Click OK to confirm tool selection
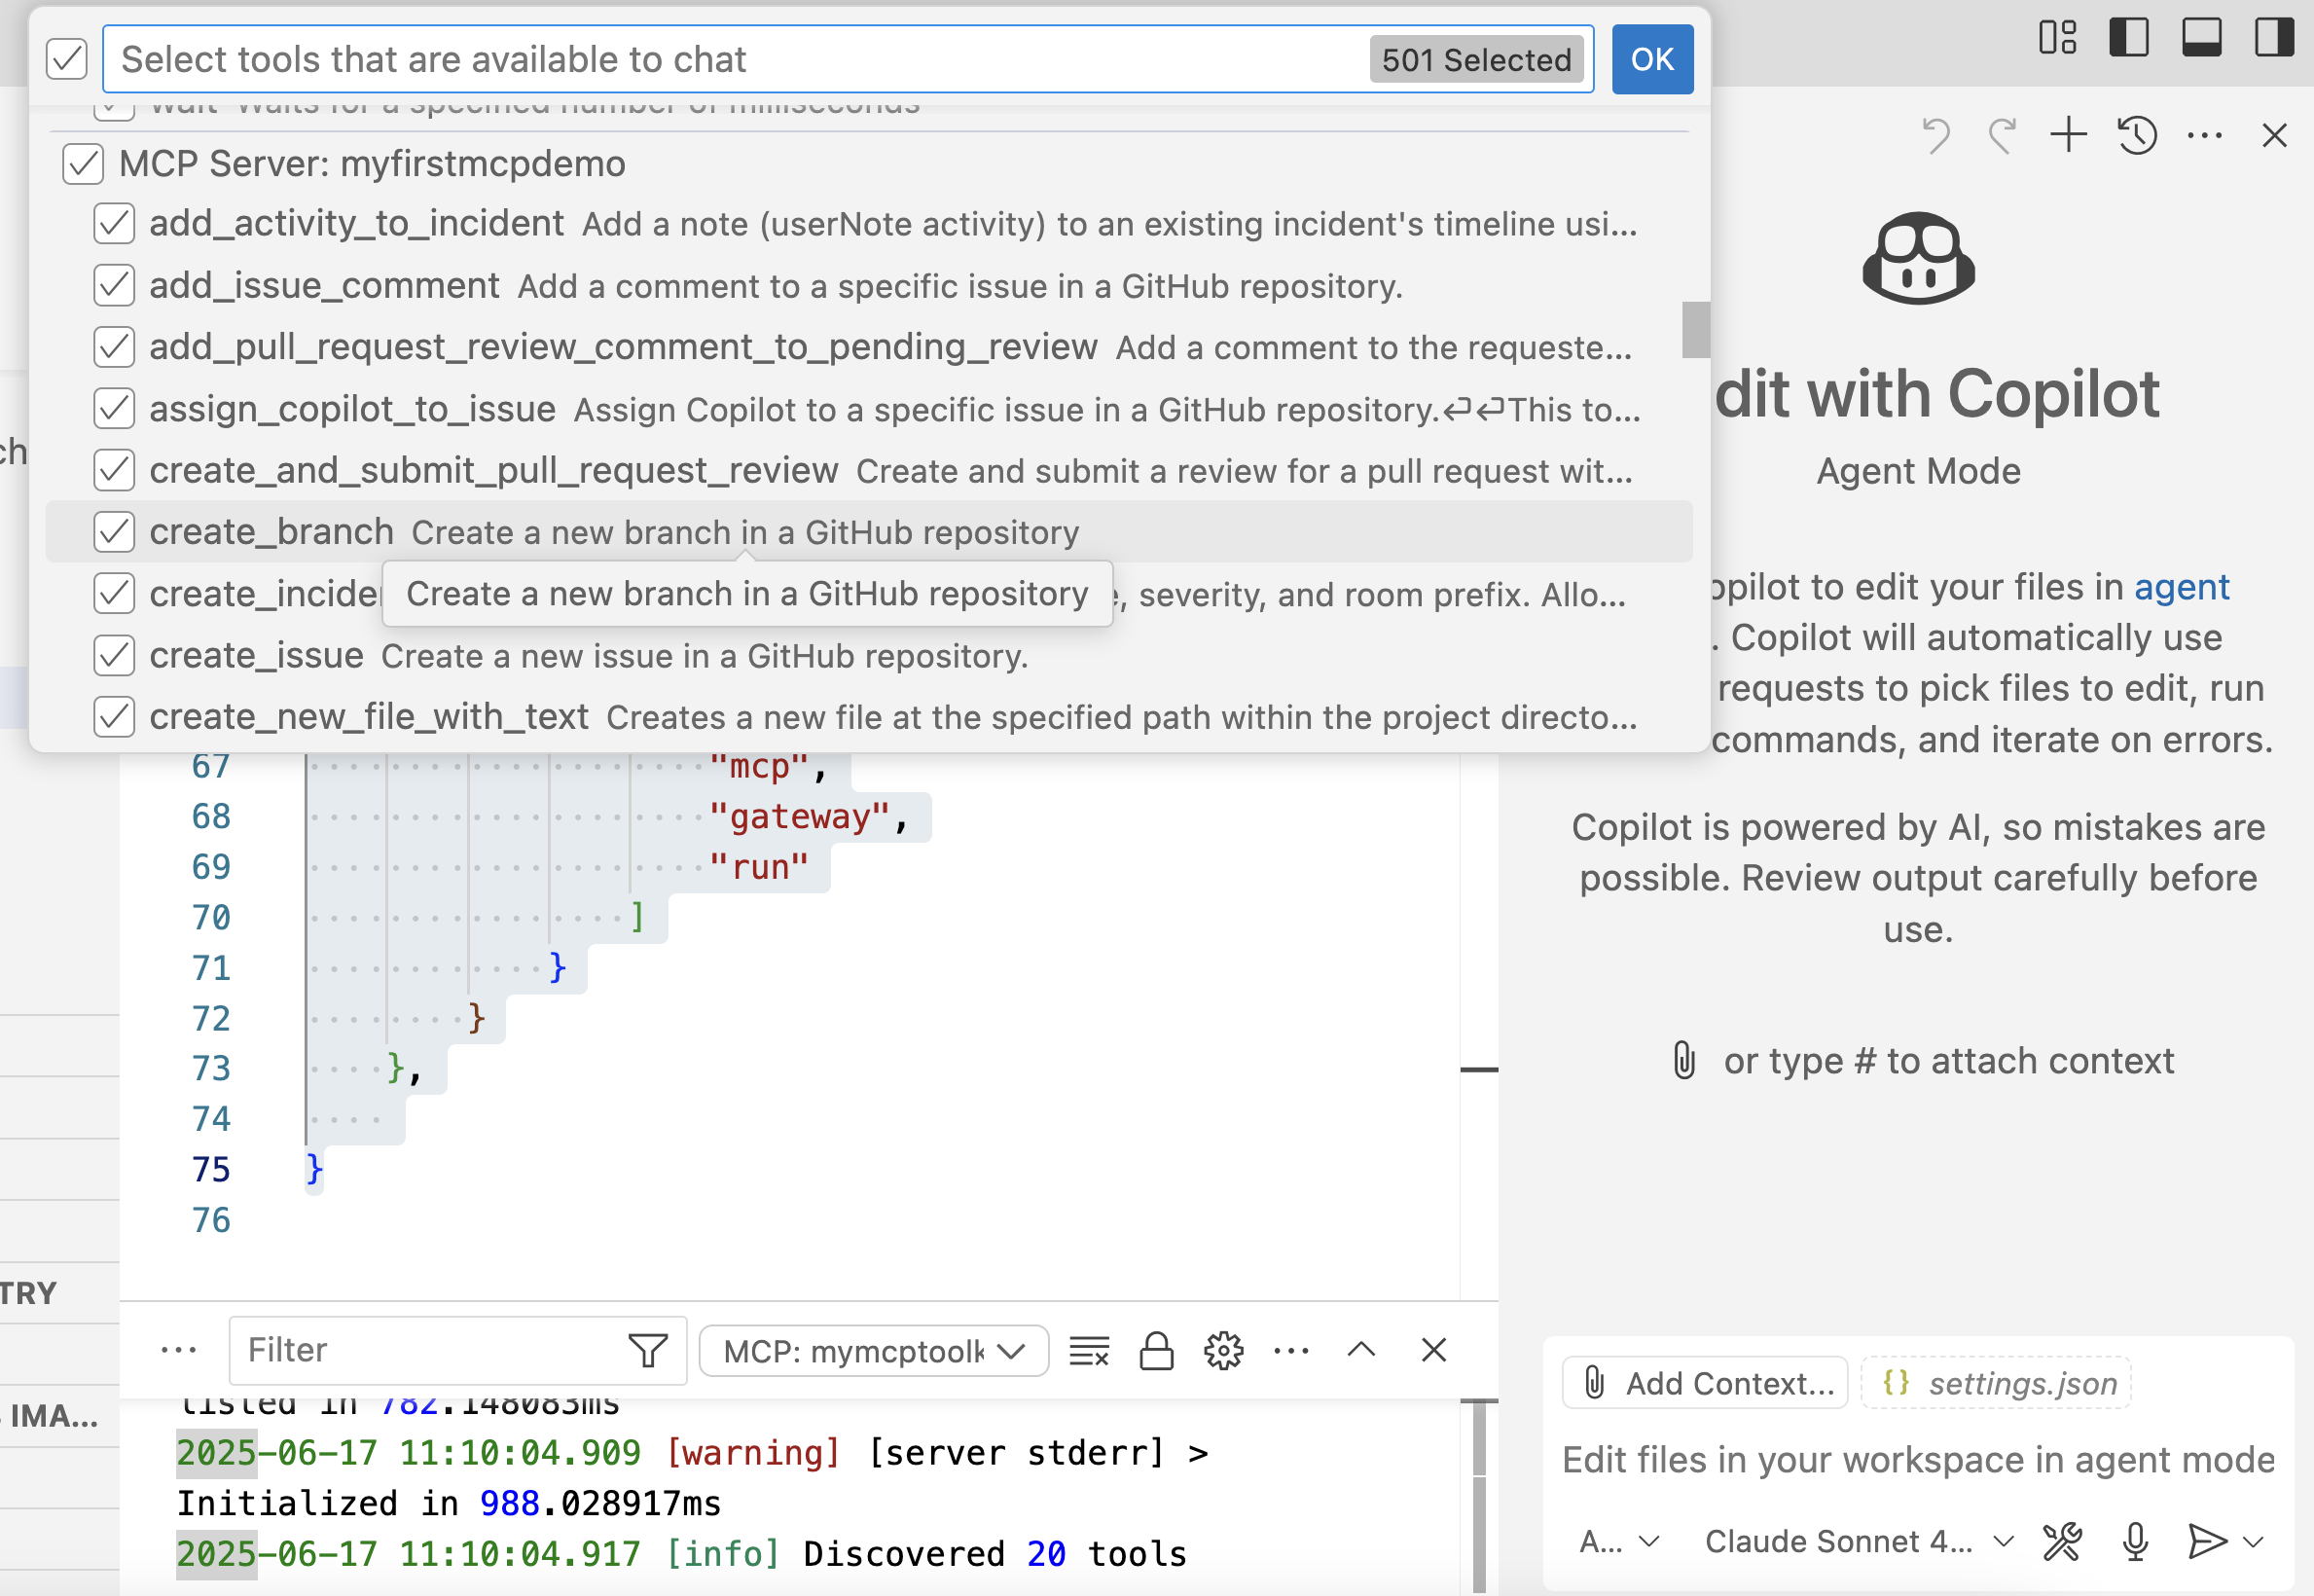The width and height of the screenshot is (2314, 1596). tap(1651, 59)
